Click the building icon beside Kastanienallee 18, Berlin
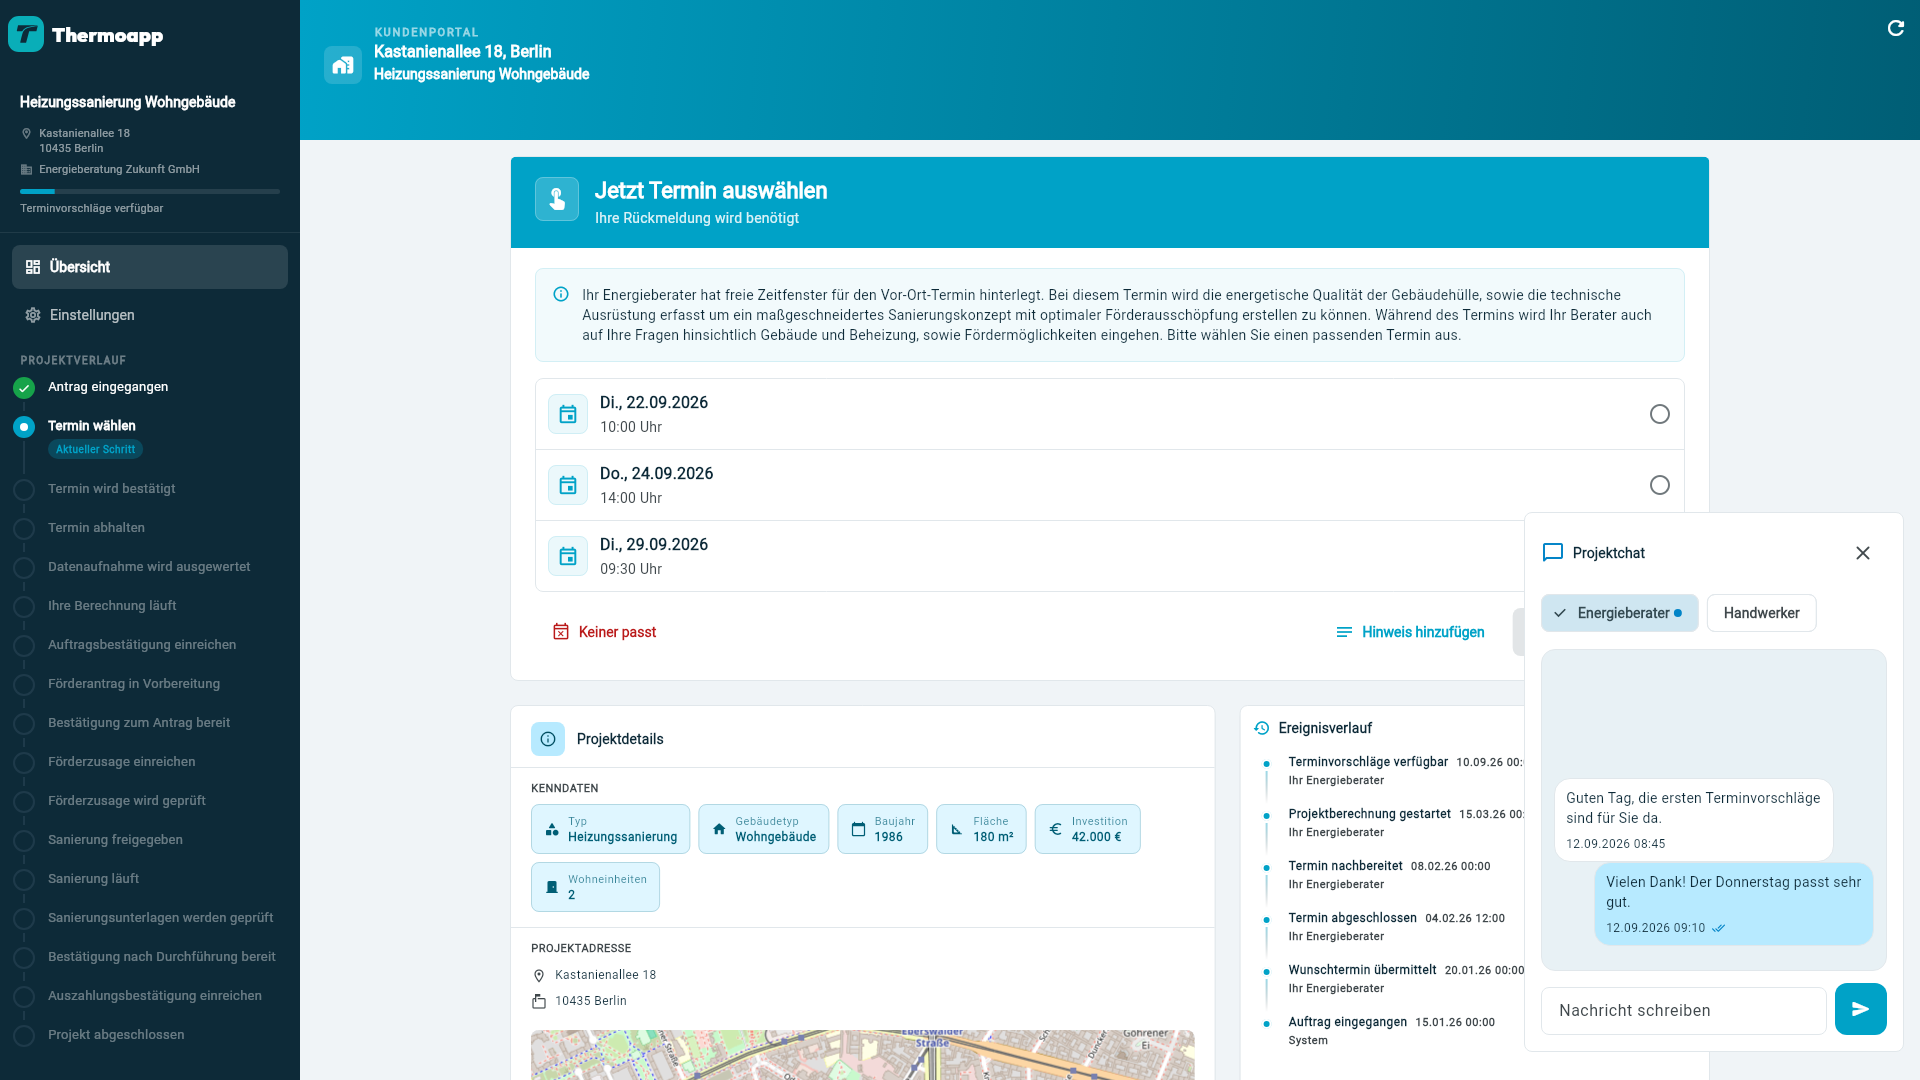1920x1080 pixels. click(x=343, y=65)
